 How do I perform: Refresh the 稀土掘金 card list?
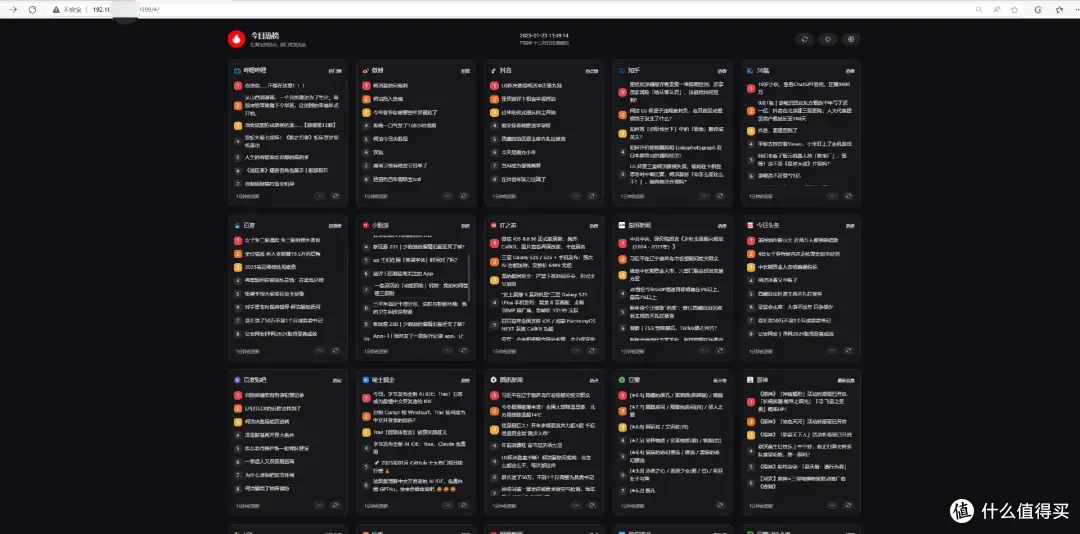click(x=464, y=505)
